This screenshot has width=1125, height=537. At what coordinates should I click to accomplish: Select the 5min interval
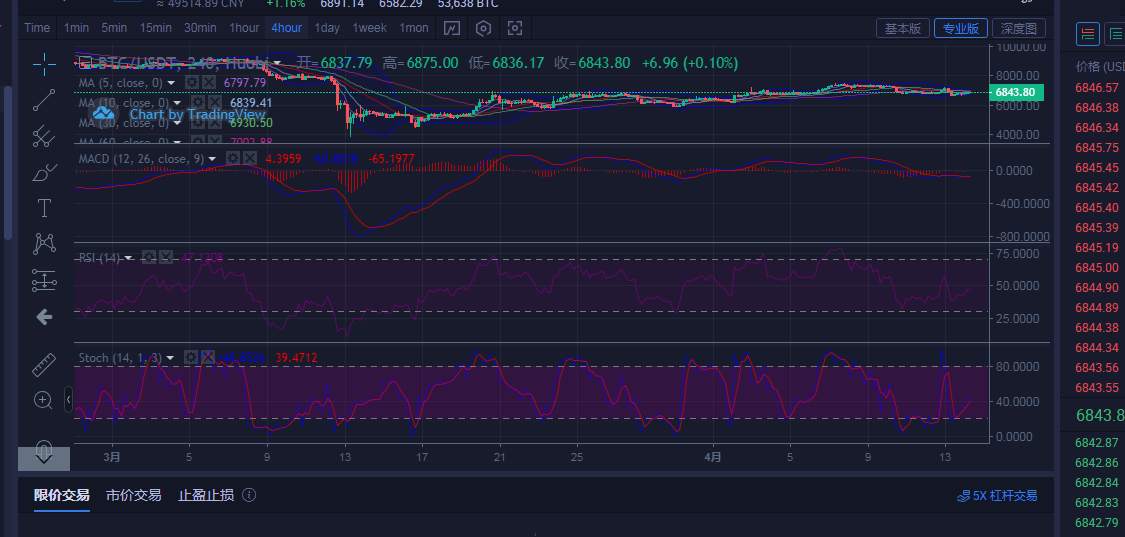tap(113, 28)
